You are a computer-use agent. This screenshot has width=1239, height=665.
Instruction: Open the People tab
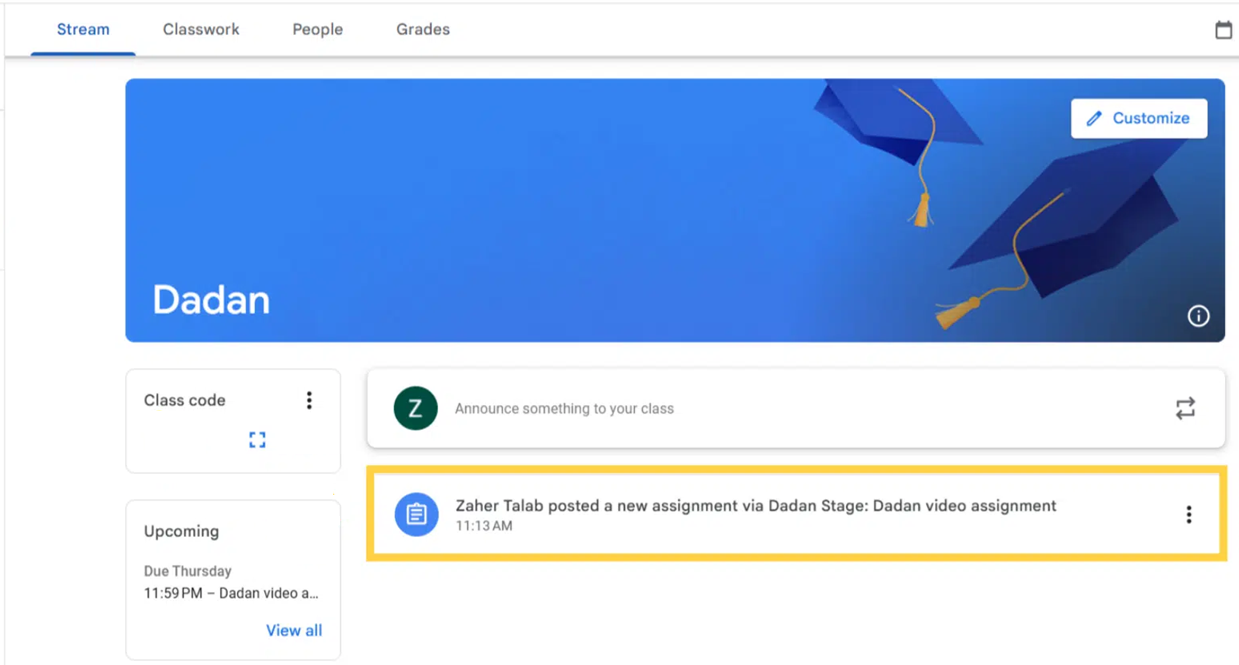point(317,29)
